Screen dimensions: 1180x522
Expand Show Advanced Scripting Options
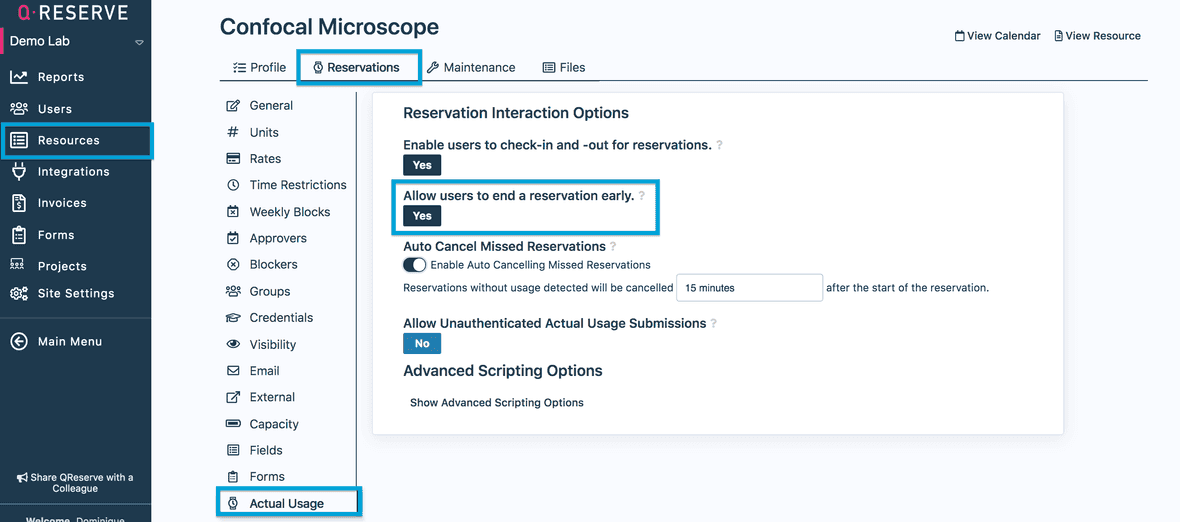(x=496, y=403)
